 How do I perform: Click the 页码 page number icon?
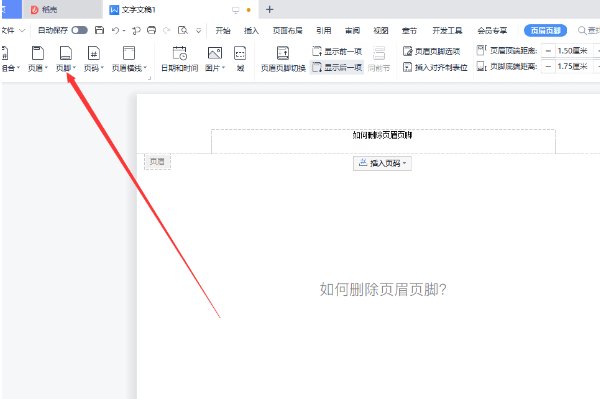coord(94,53)
